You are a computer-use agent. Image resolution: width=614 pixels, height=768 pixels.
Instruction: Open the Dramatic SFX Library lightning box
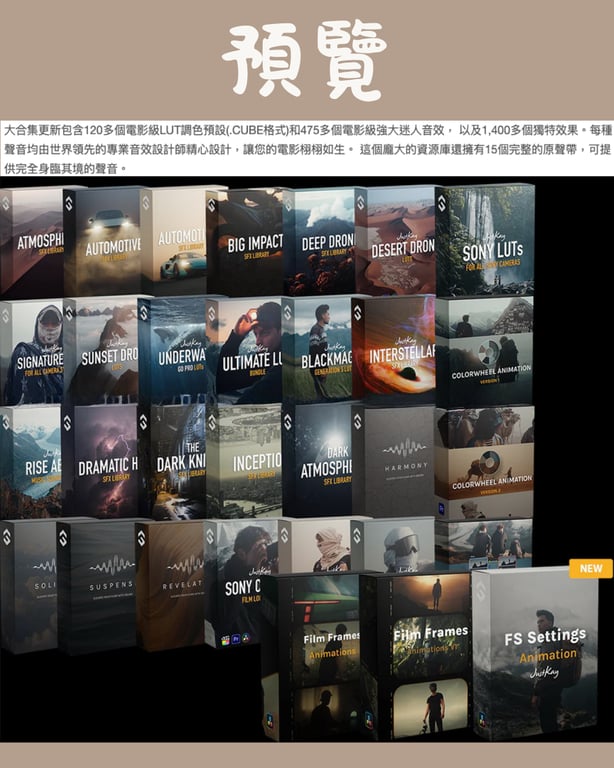[100, 460]
